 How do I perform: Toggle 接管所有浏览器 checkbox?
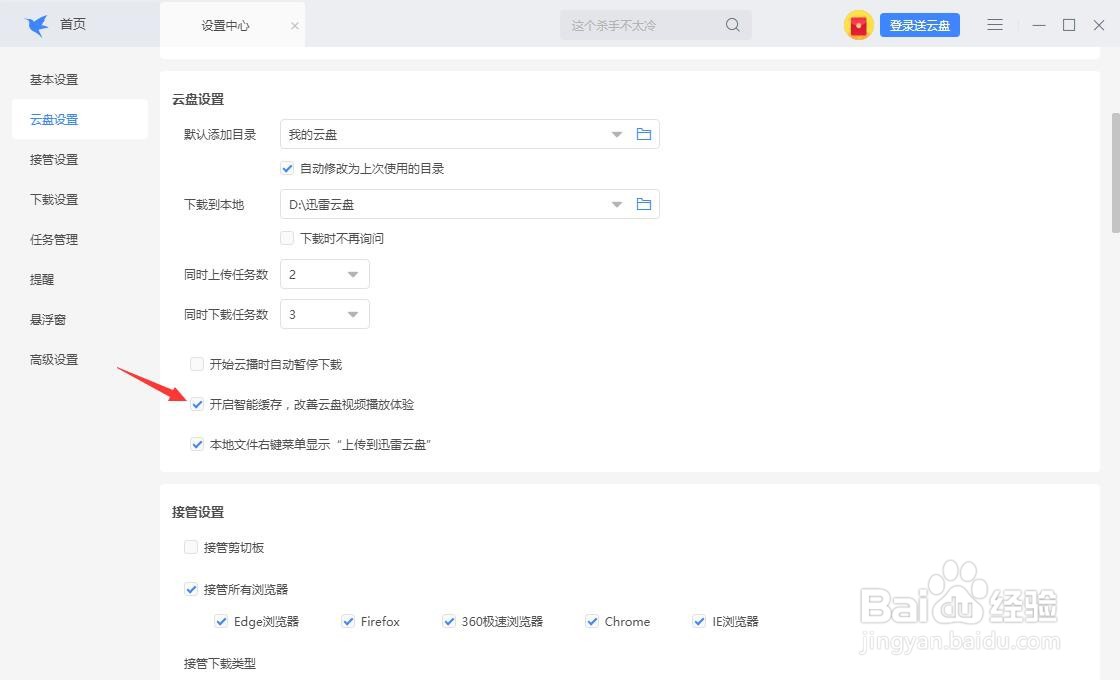[x=191, y=589]
